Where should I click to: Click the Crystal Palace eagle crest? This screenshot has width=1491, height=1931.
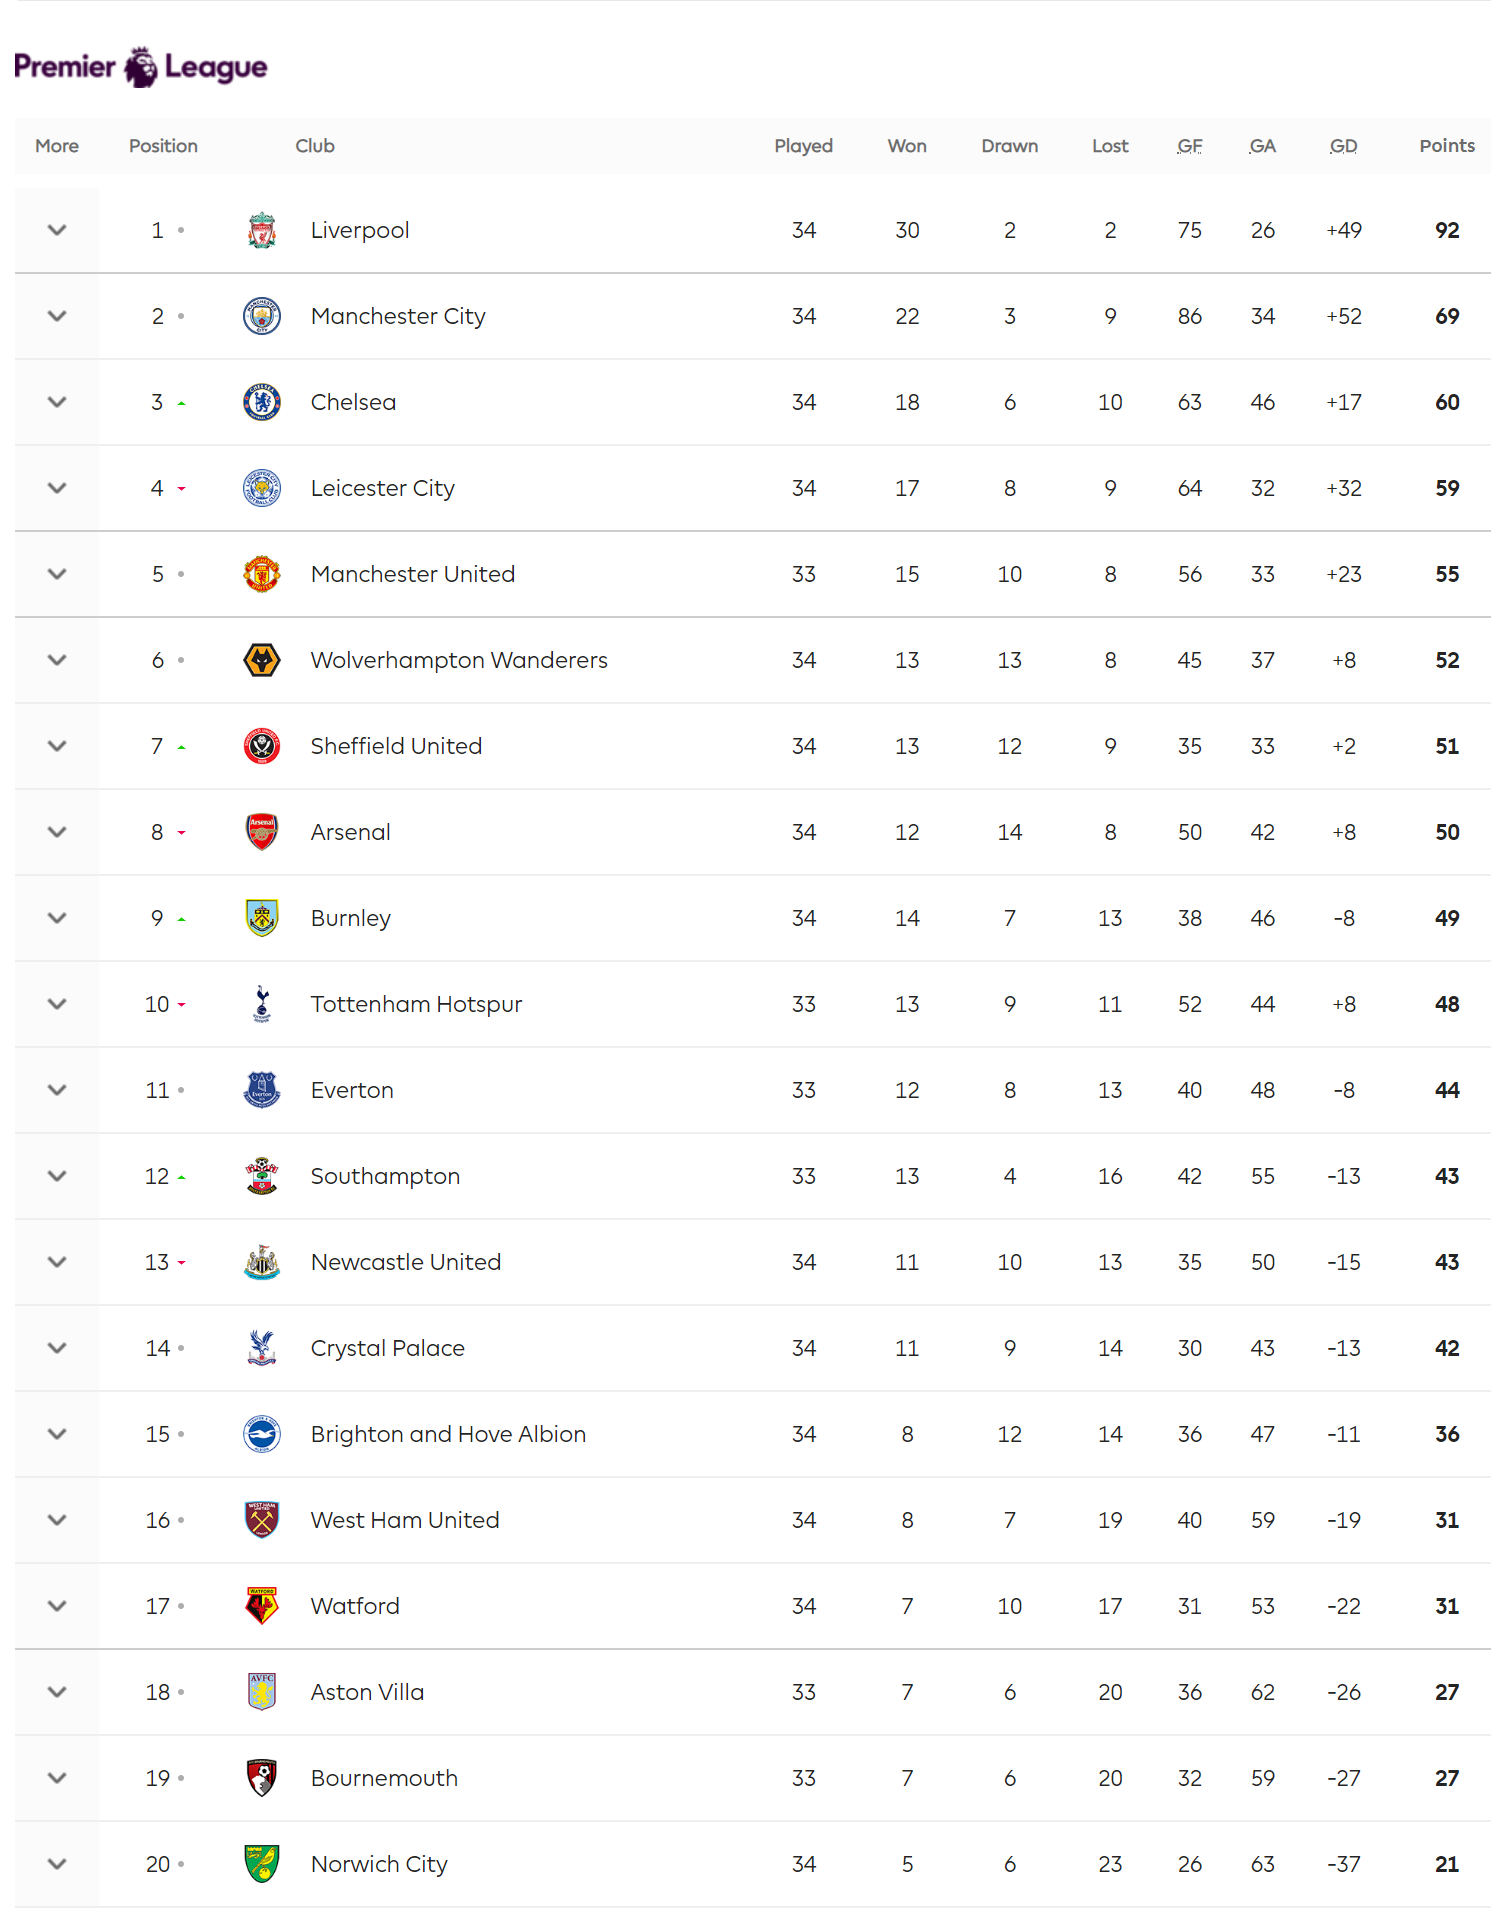click(262, 1348)
